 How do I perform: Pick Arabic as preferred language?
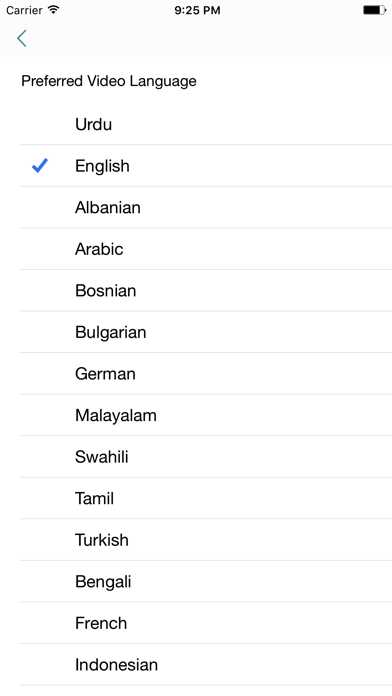pyautogui.click(x=206, y=249)
